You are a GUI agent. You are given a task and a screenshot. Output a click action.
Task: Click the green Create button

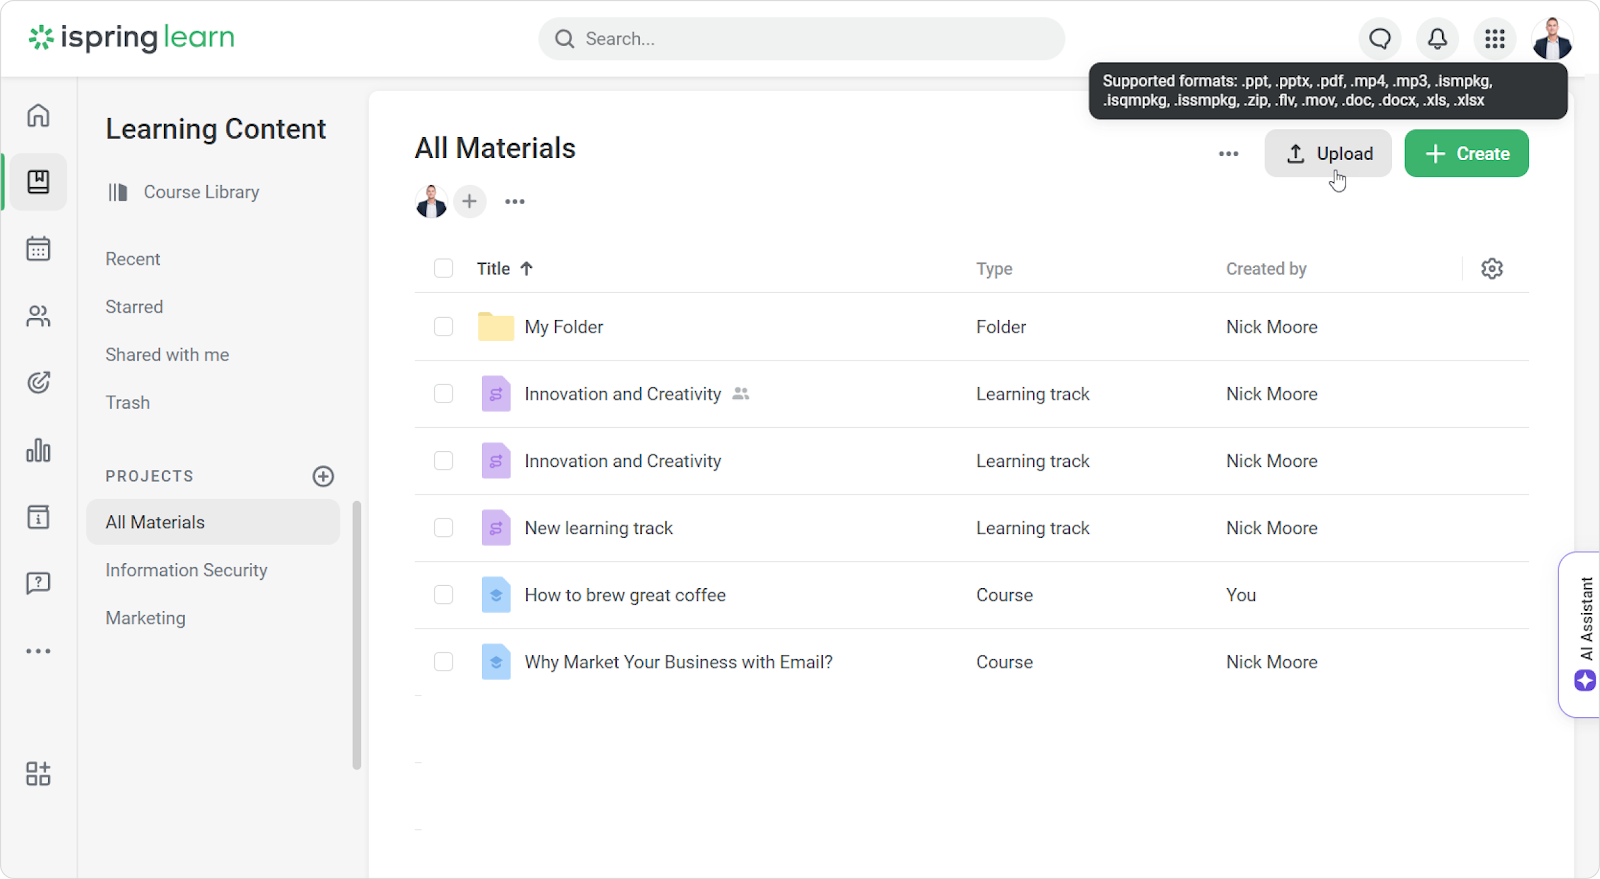point(1466,154)
